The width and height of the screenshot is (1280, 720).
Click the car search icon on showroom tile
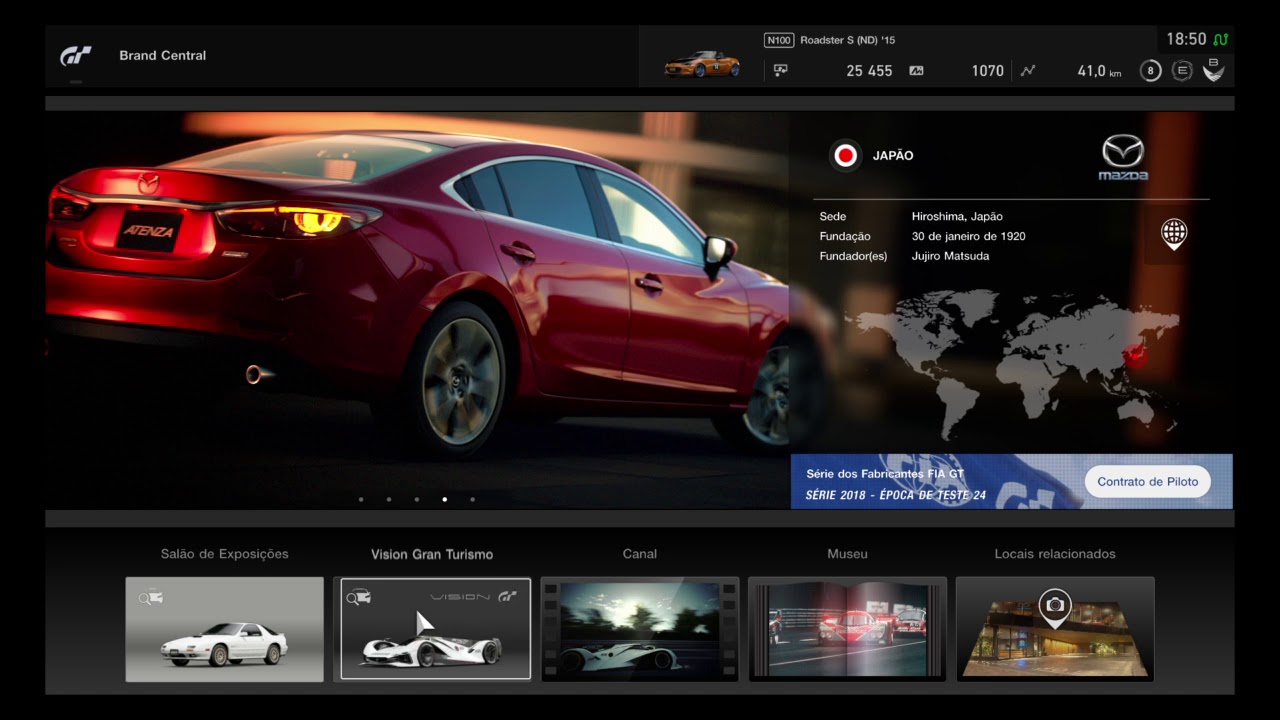(151, 598)
